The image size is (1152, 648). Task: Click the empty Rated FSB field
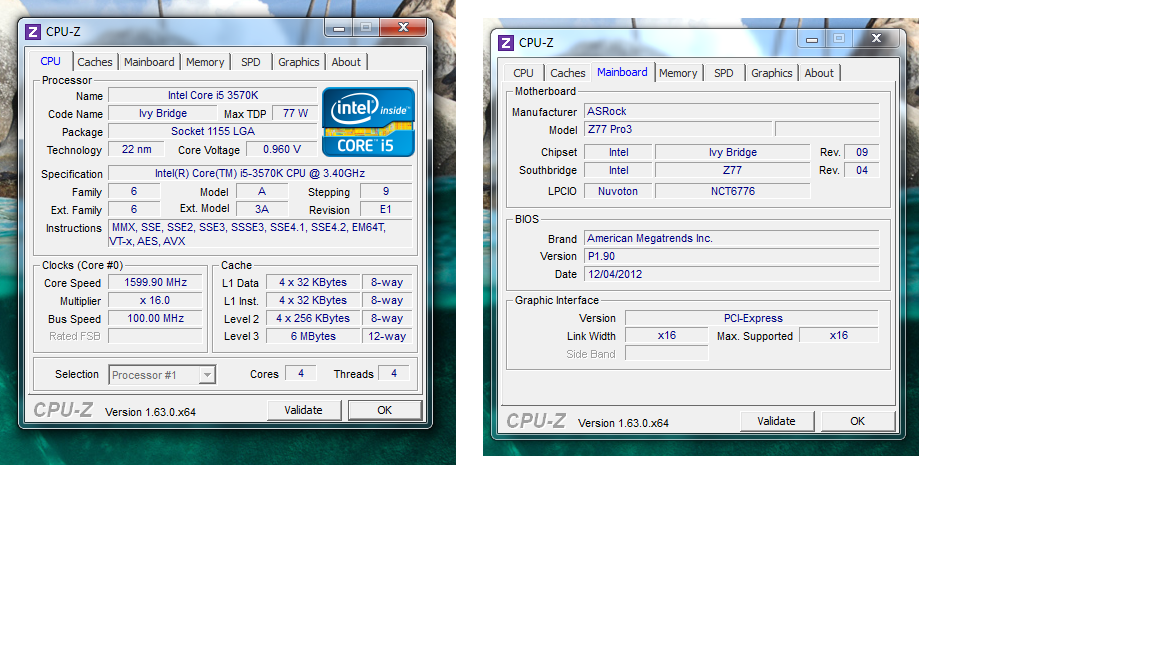pos(155,336)
